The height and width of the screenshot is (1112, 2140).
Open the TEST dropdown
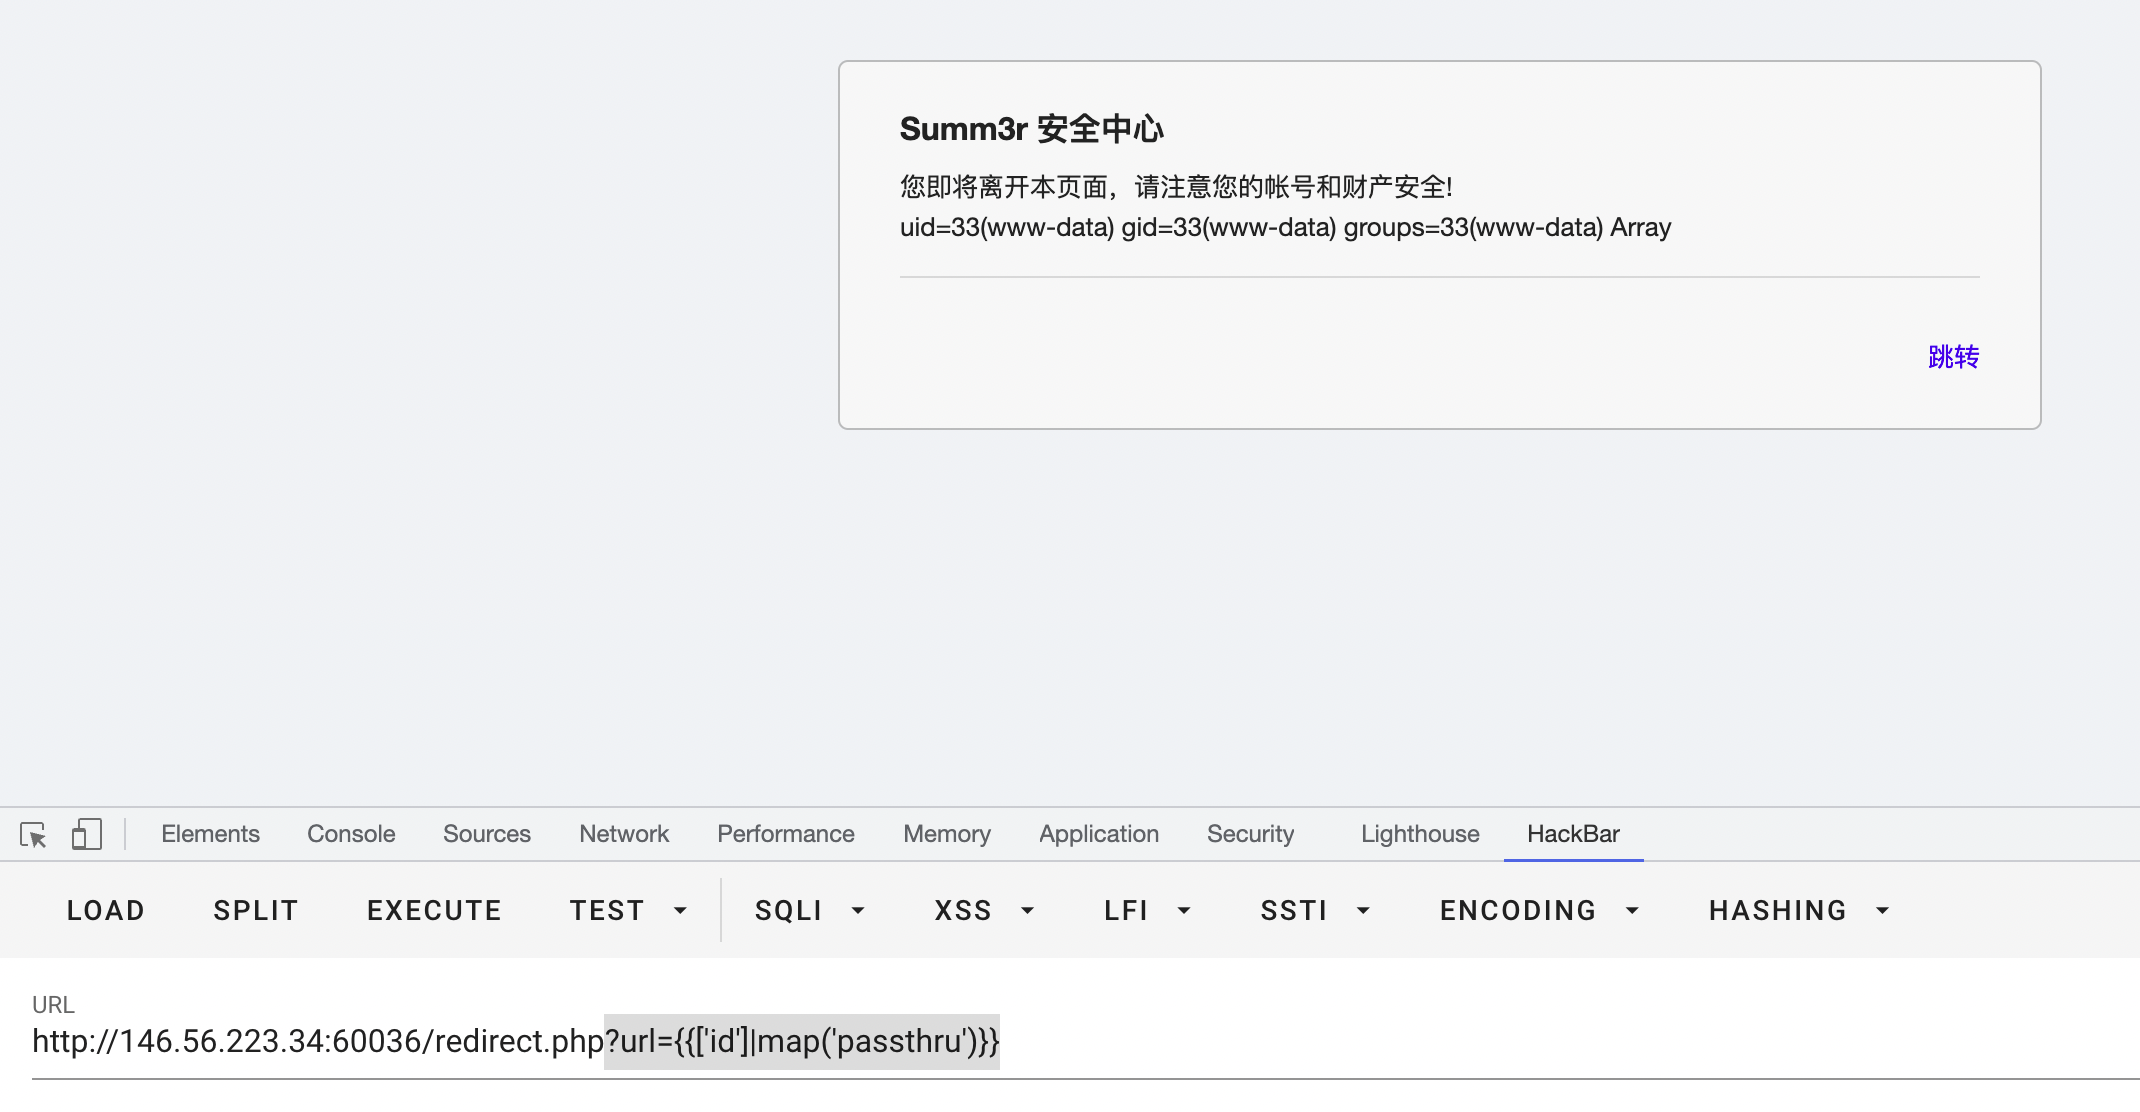628,910
